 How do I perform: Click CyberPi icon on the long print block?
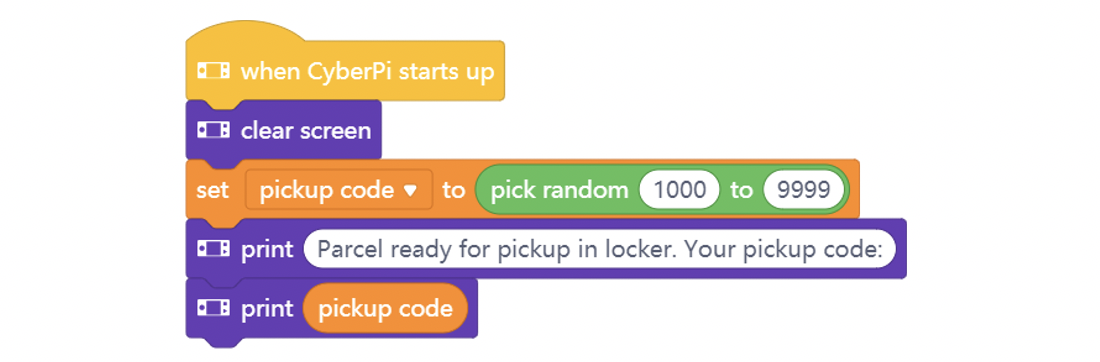(x=213, y=249)
